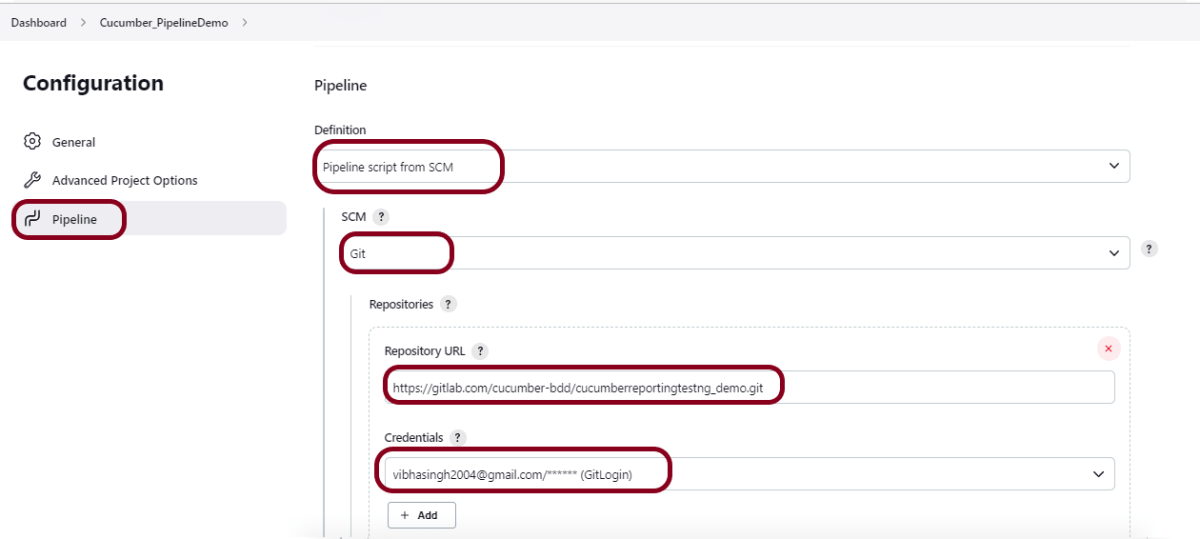This screenshot has height=539, width=1200.
Task: Delete the repository with red X
Action: [x=1108, y=348]
